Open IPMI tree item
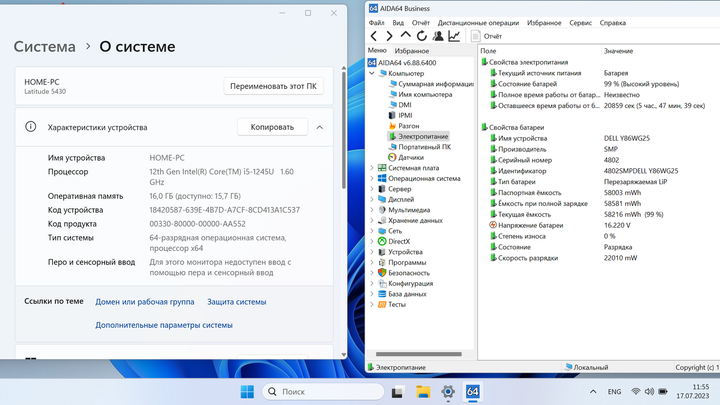720x405 pixels. coord(400,116)
